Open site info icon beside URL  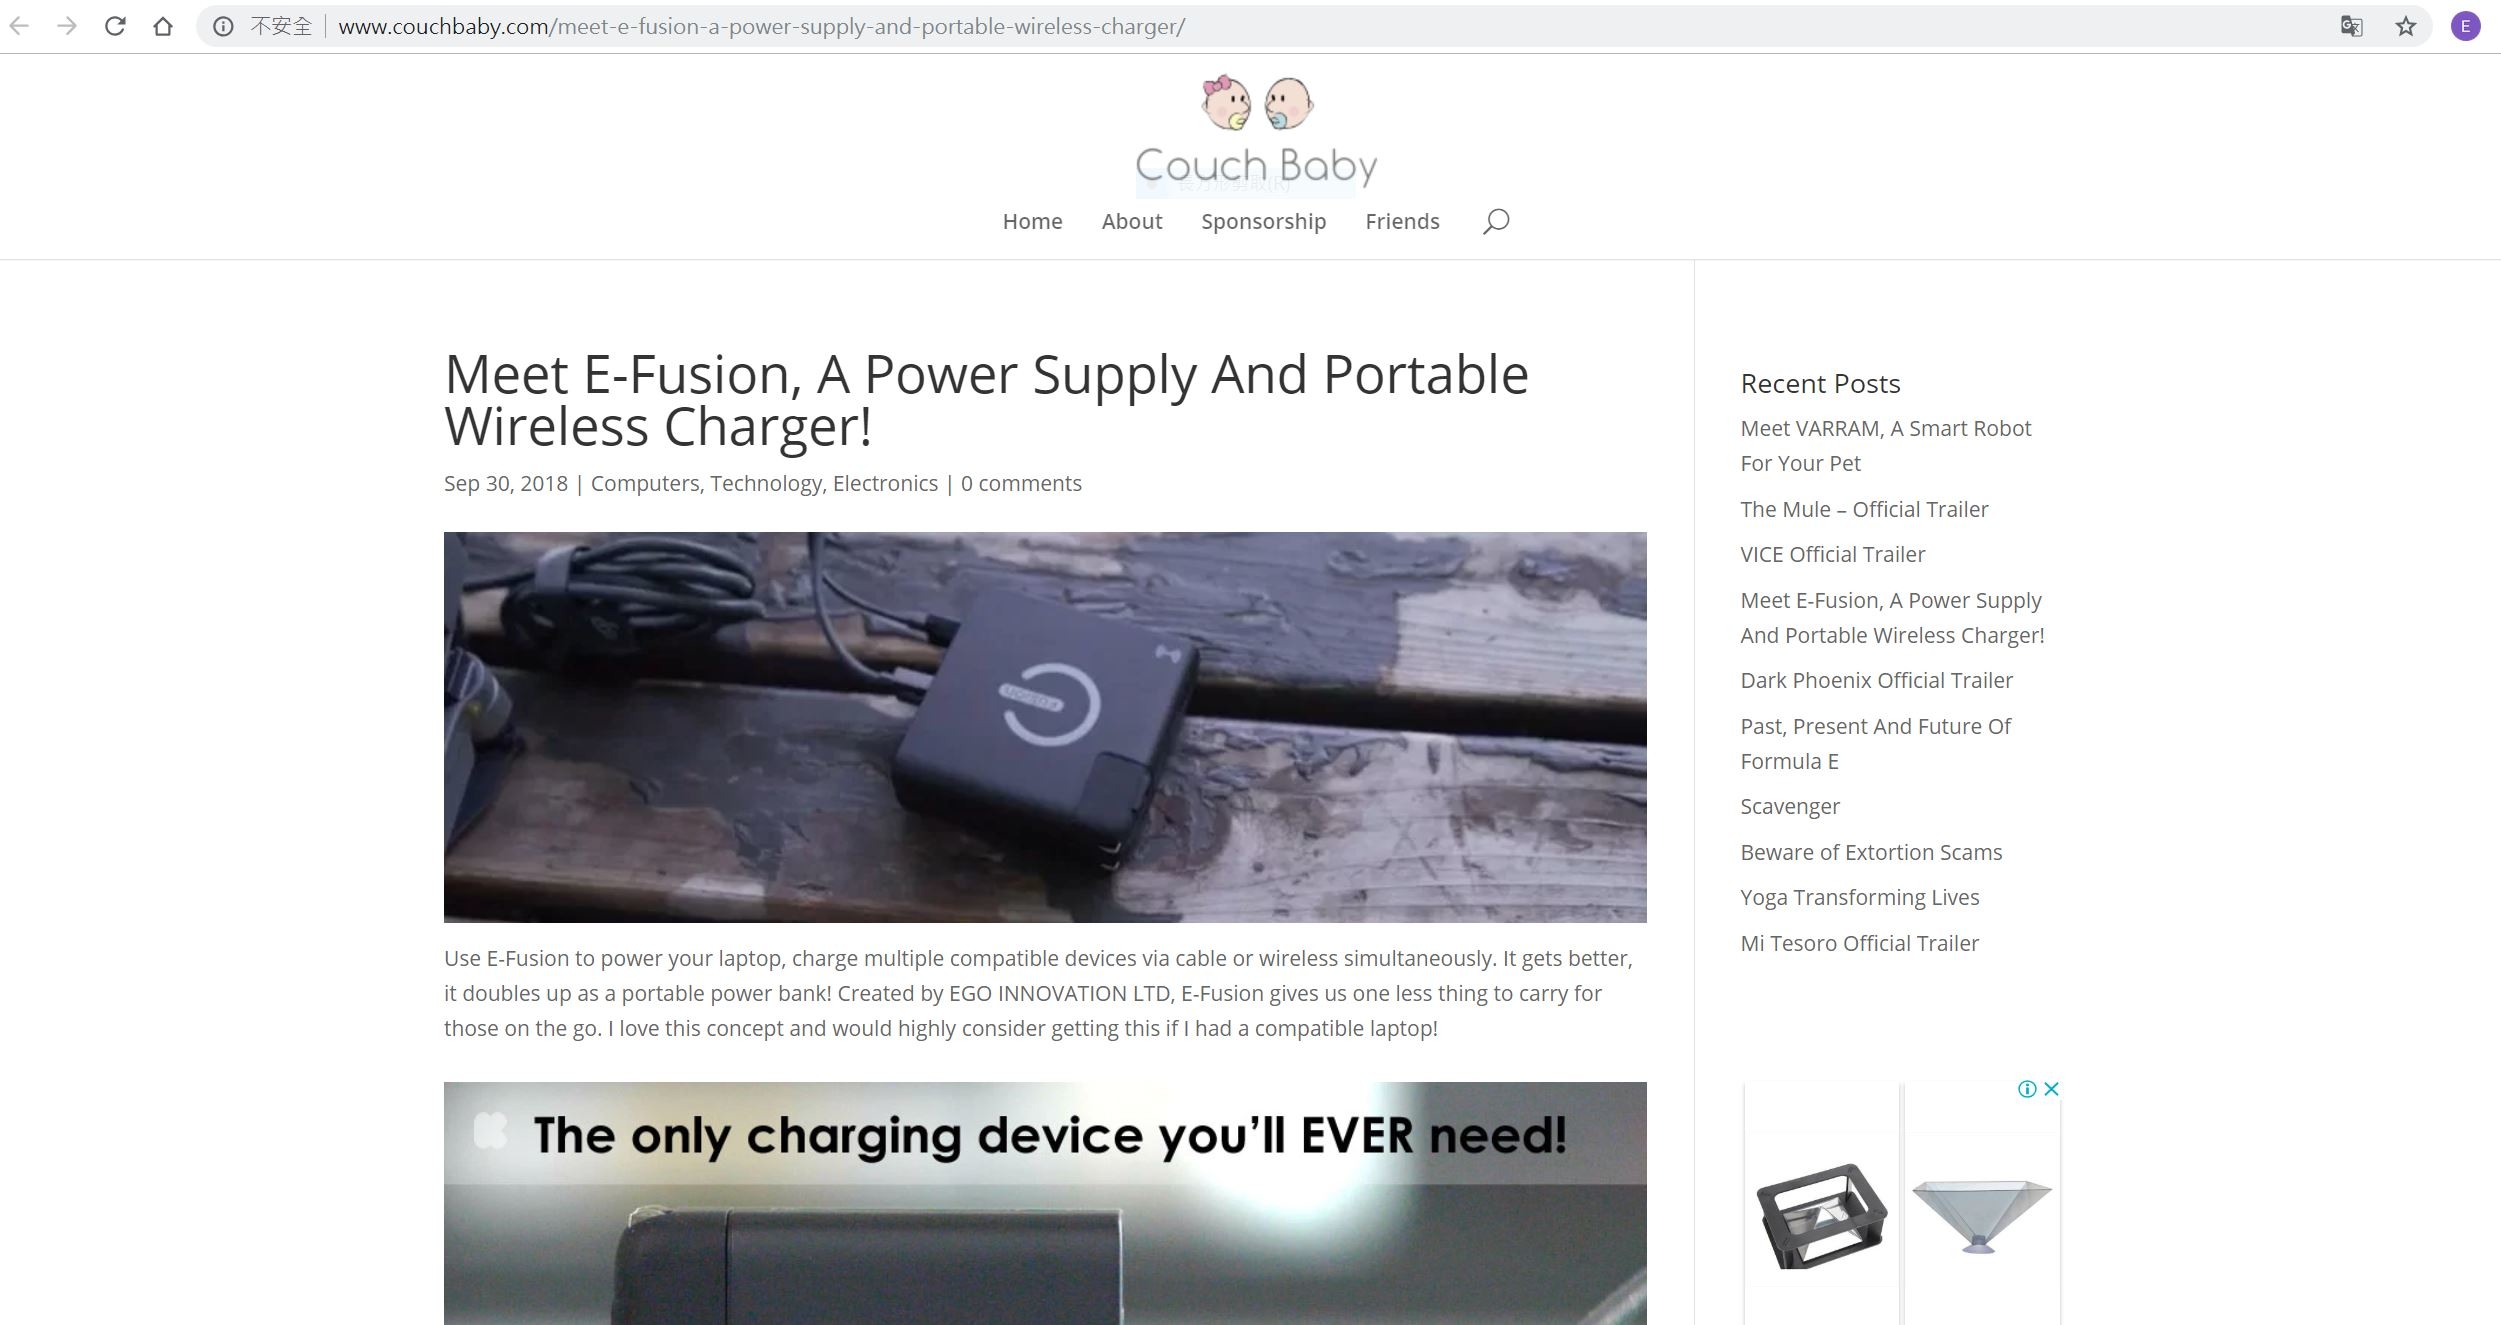click(223, 26)
